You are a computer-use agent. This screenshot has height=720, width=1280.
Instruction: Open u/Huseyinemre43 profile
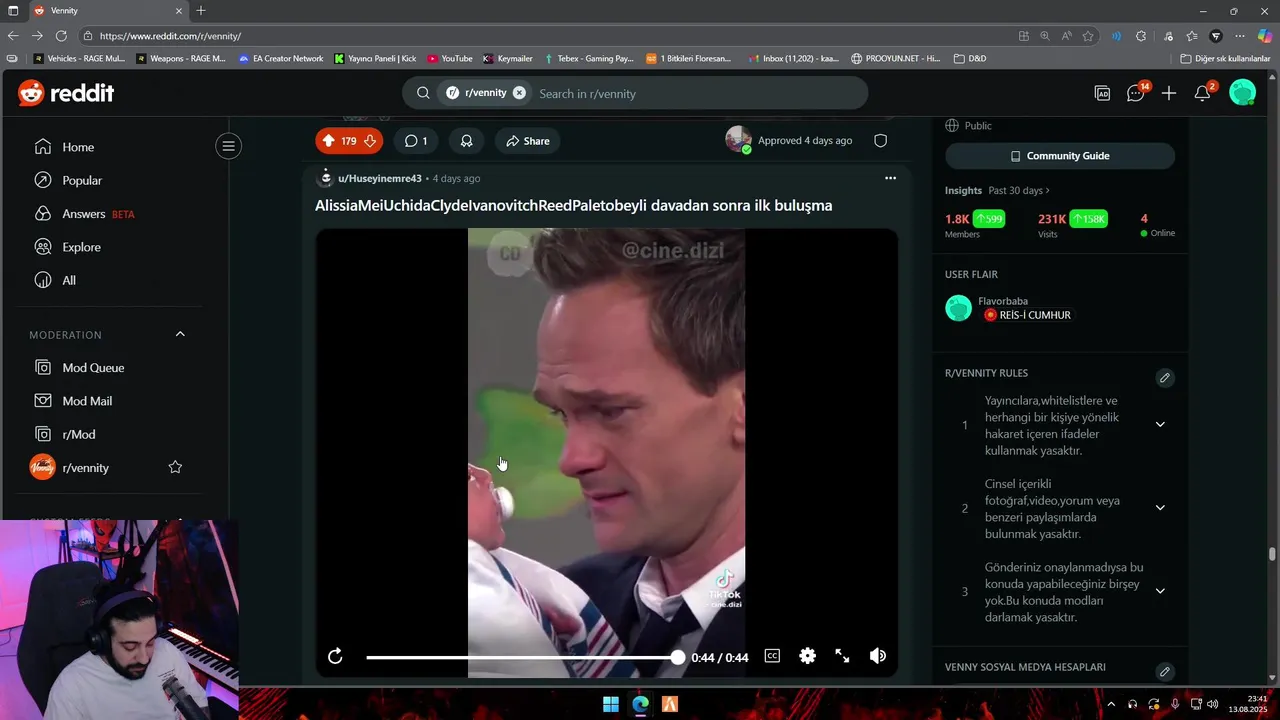[x=380, y=178]
